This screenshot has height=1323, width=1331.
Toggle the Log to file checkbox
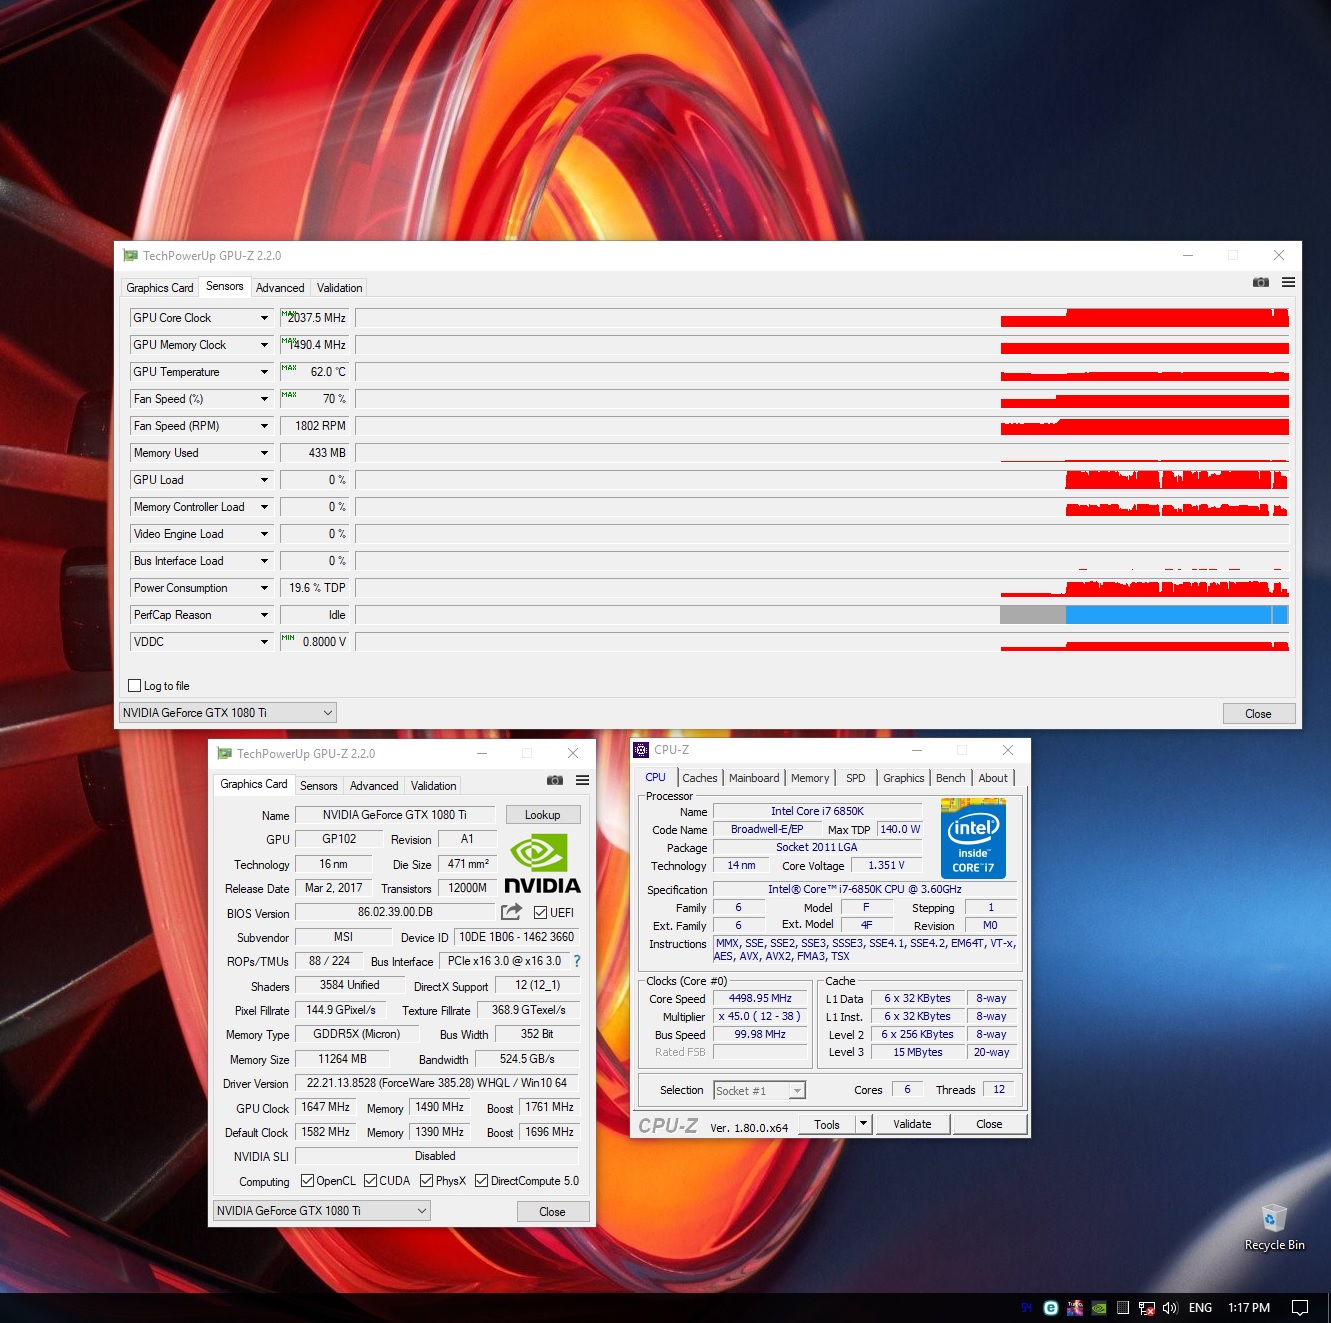pos(135,686)
